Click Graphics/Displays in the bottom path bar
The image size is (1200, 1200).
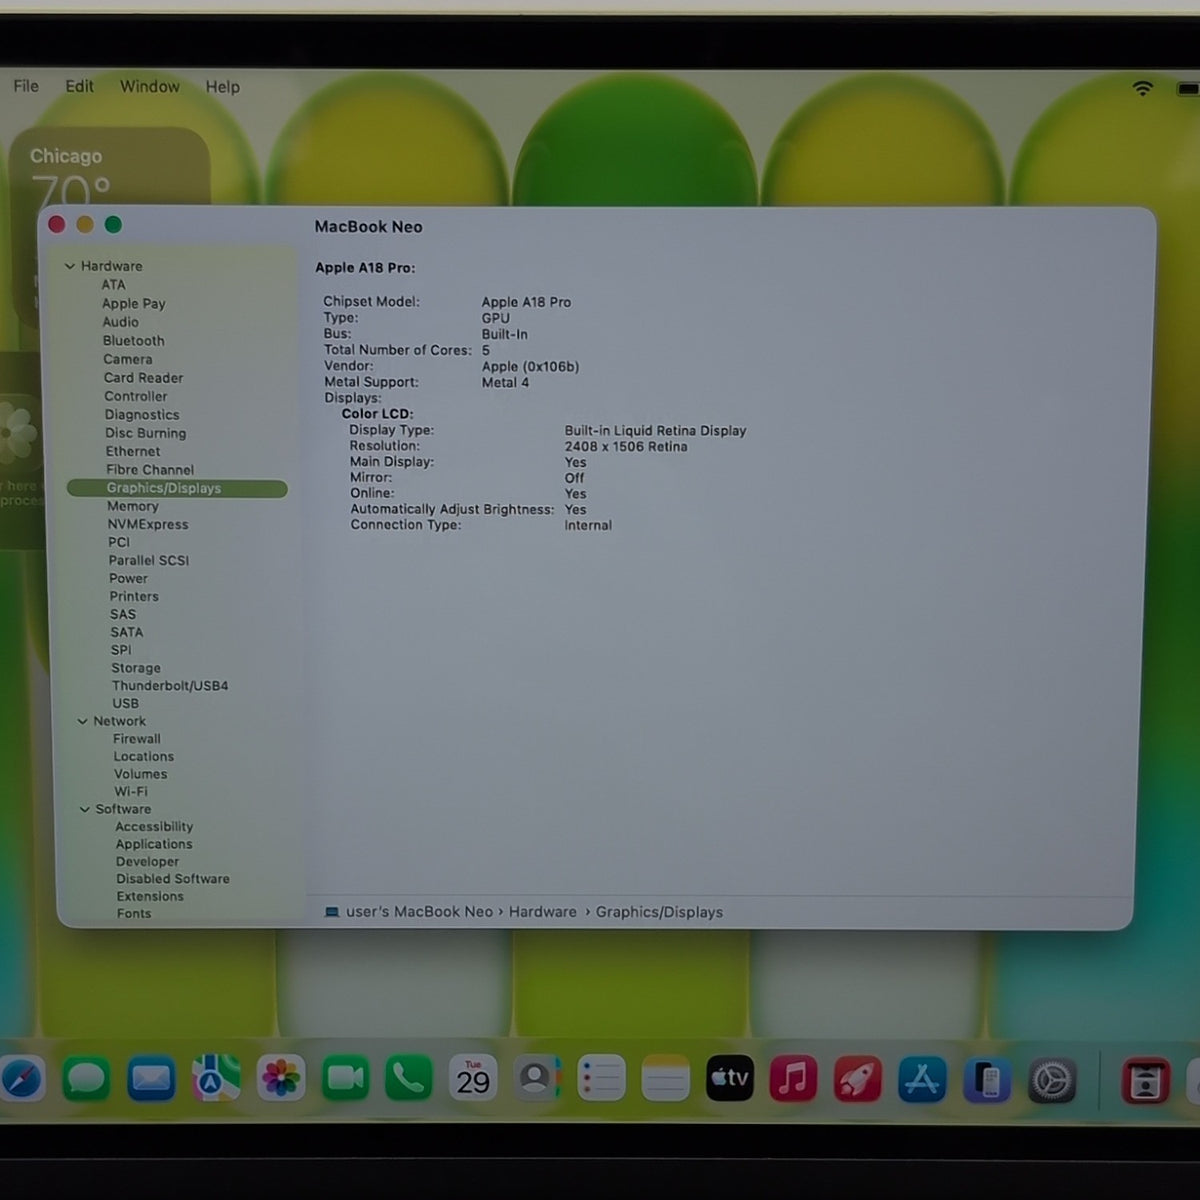coord(659,912)
